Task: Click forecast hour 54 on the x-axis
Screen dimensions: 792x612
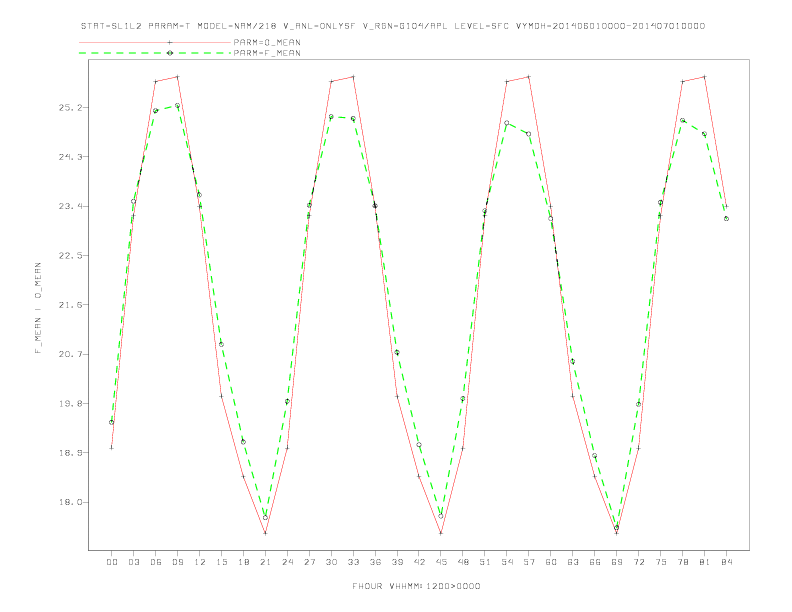Action: (x=507, y=562)
